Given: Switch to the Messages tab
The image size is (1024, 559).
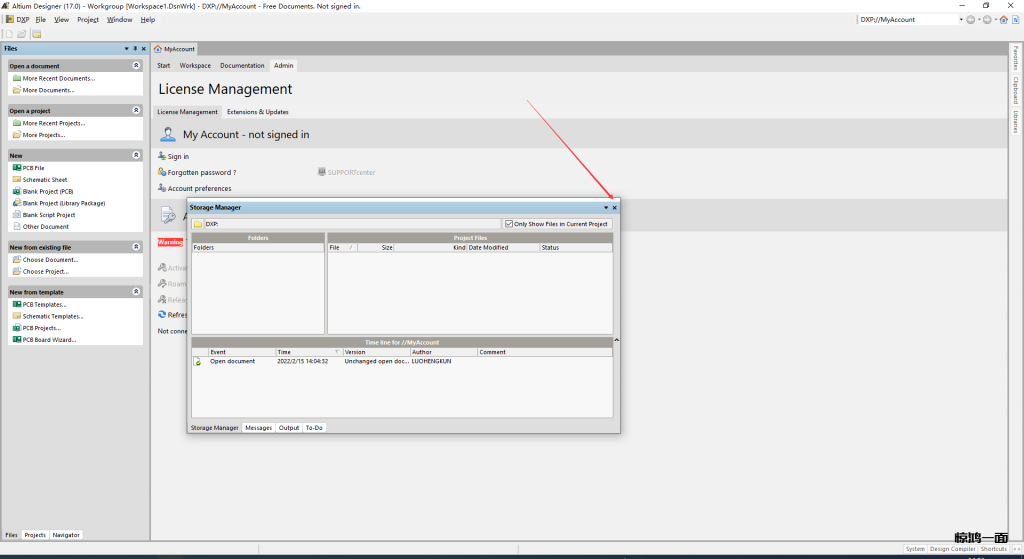Looking at the screenshot, I should pos(258,428).
